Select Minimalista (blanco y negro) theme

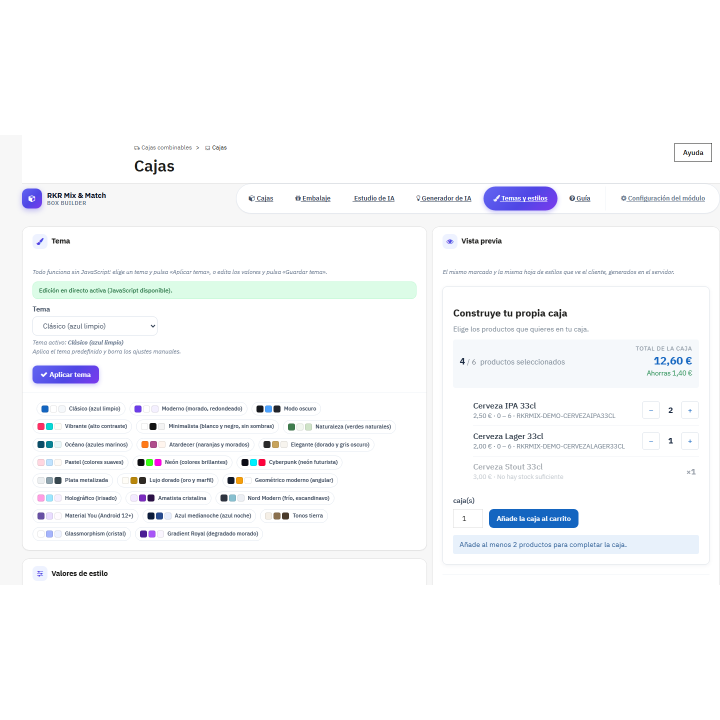pyautogui.click(x=208, y=427)
